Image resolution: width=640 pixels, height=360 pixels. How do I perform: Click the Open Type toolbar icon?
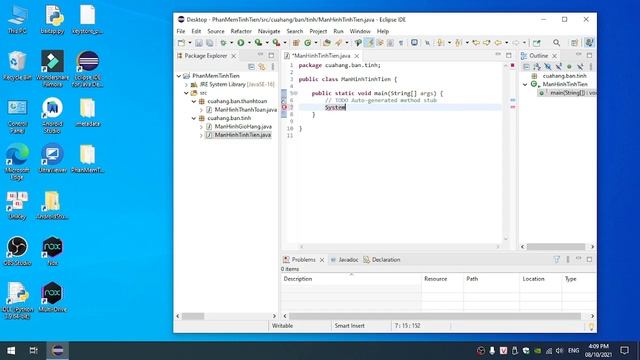click(x=327, y=43)
